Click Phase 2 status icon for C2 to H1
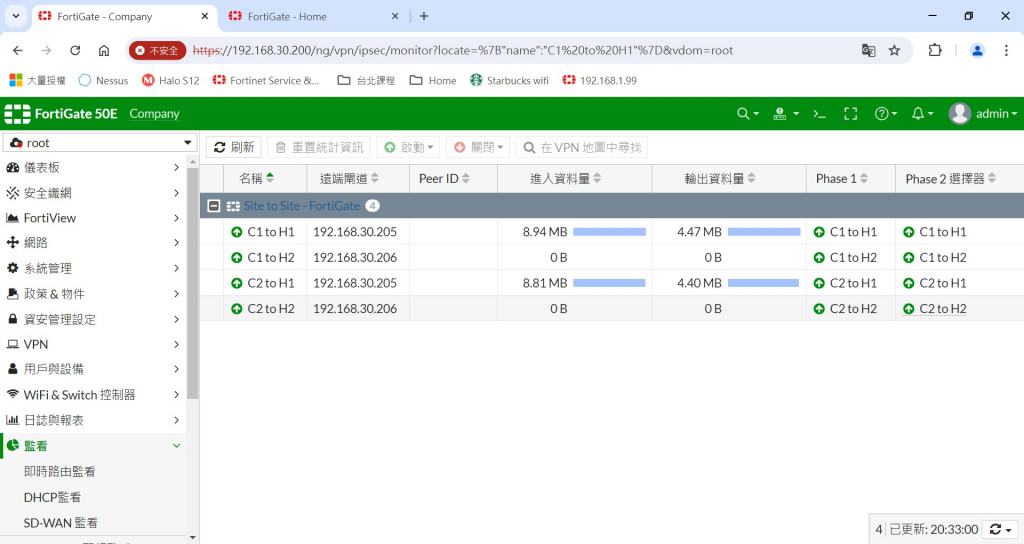 [x=908, y=283]
